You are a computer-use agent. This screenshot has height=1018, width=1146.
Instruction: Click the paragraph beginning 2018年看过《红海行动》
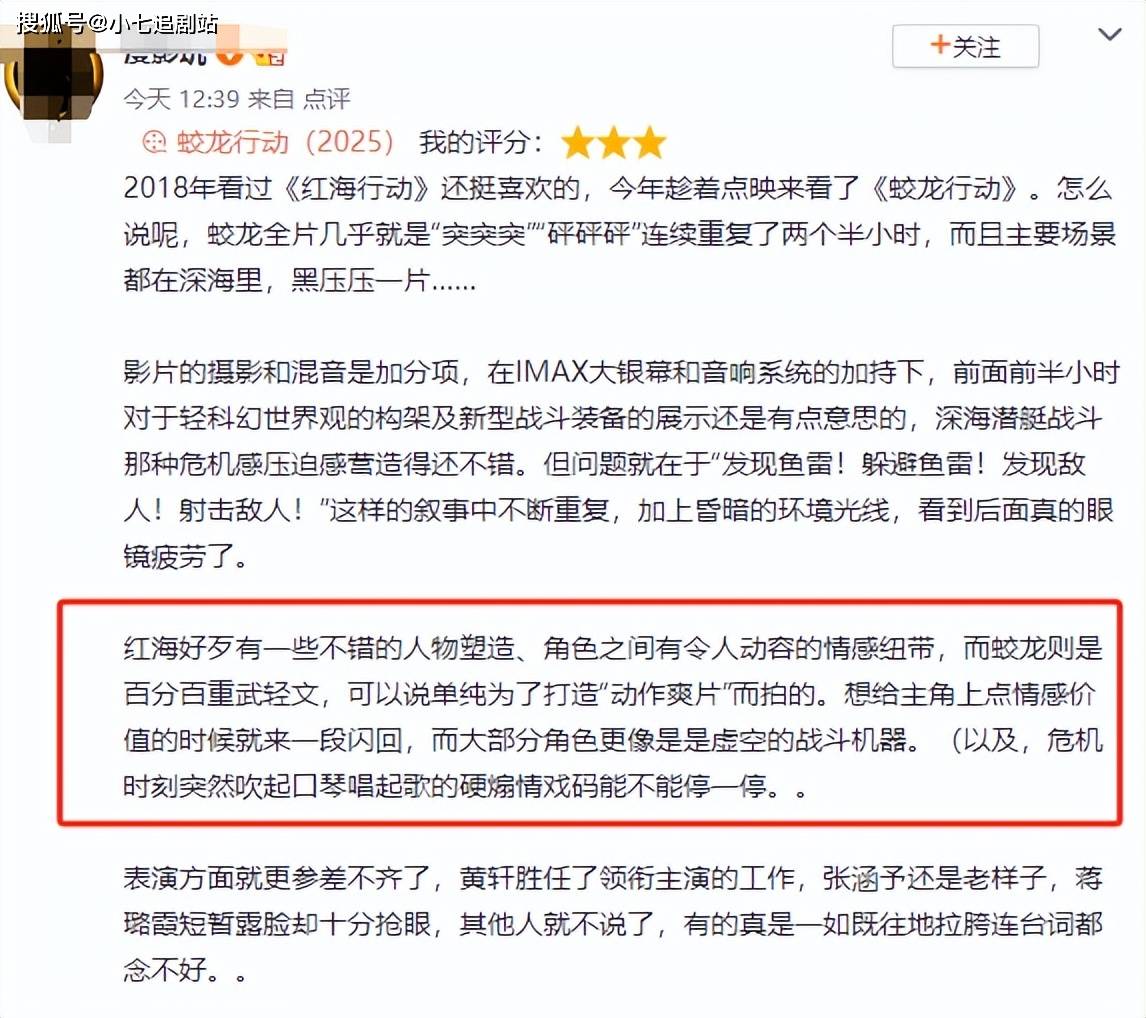(620, 234)
